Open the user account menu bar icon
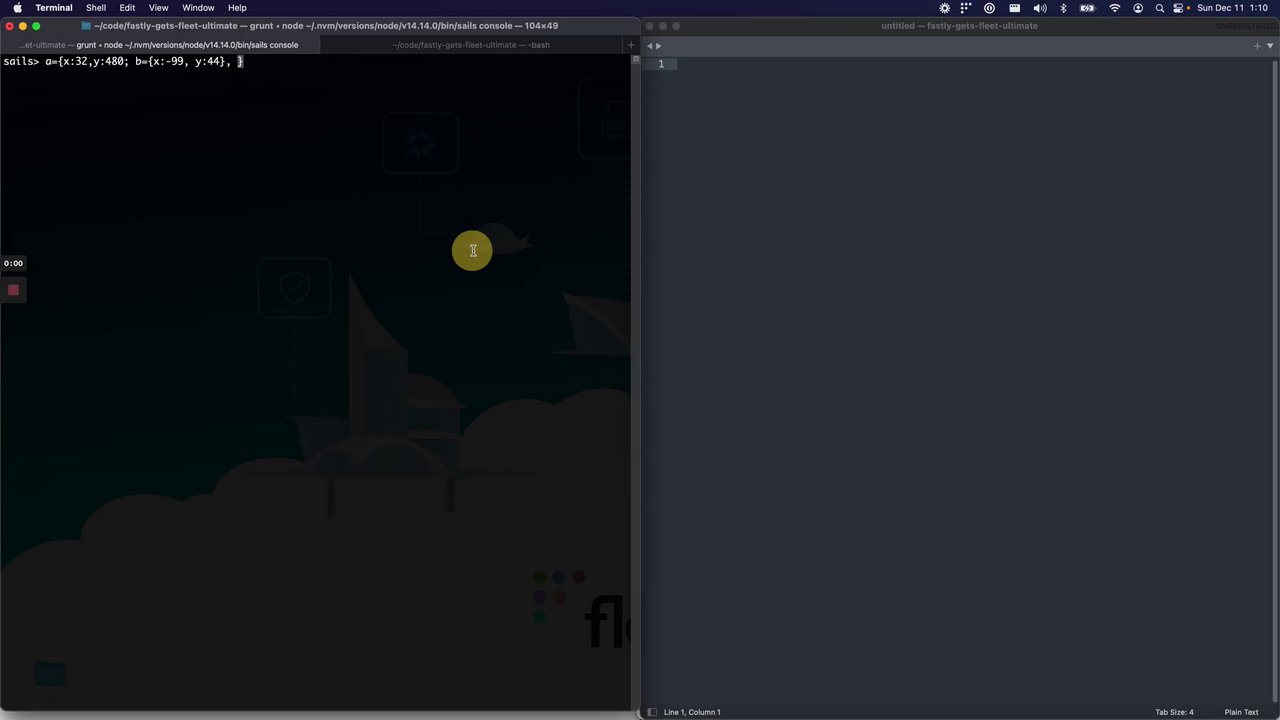The width and height of the screenshot is (1280, 720). coord(1138,8)
